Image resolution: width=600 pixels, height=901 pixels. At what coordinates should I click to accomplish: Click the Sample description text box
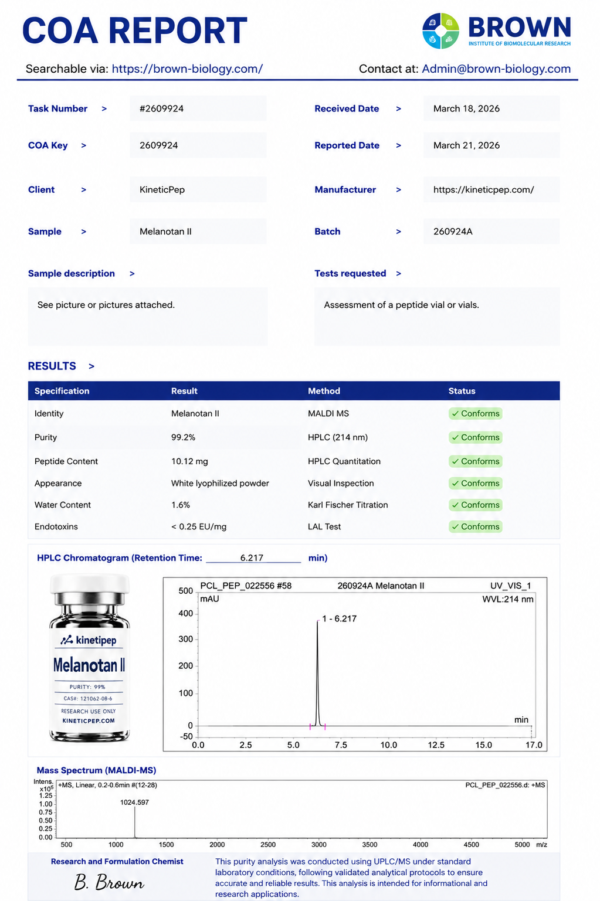pos(148,317)
